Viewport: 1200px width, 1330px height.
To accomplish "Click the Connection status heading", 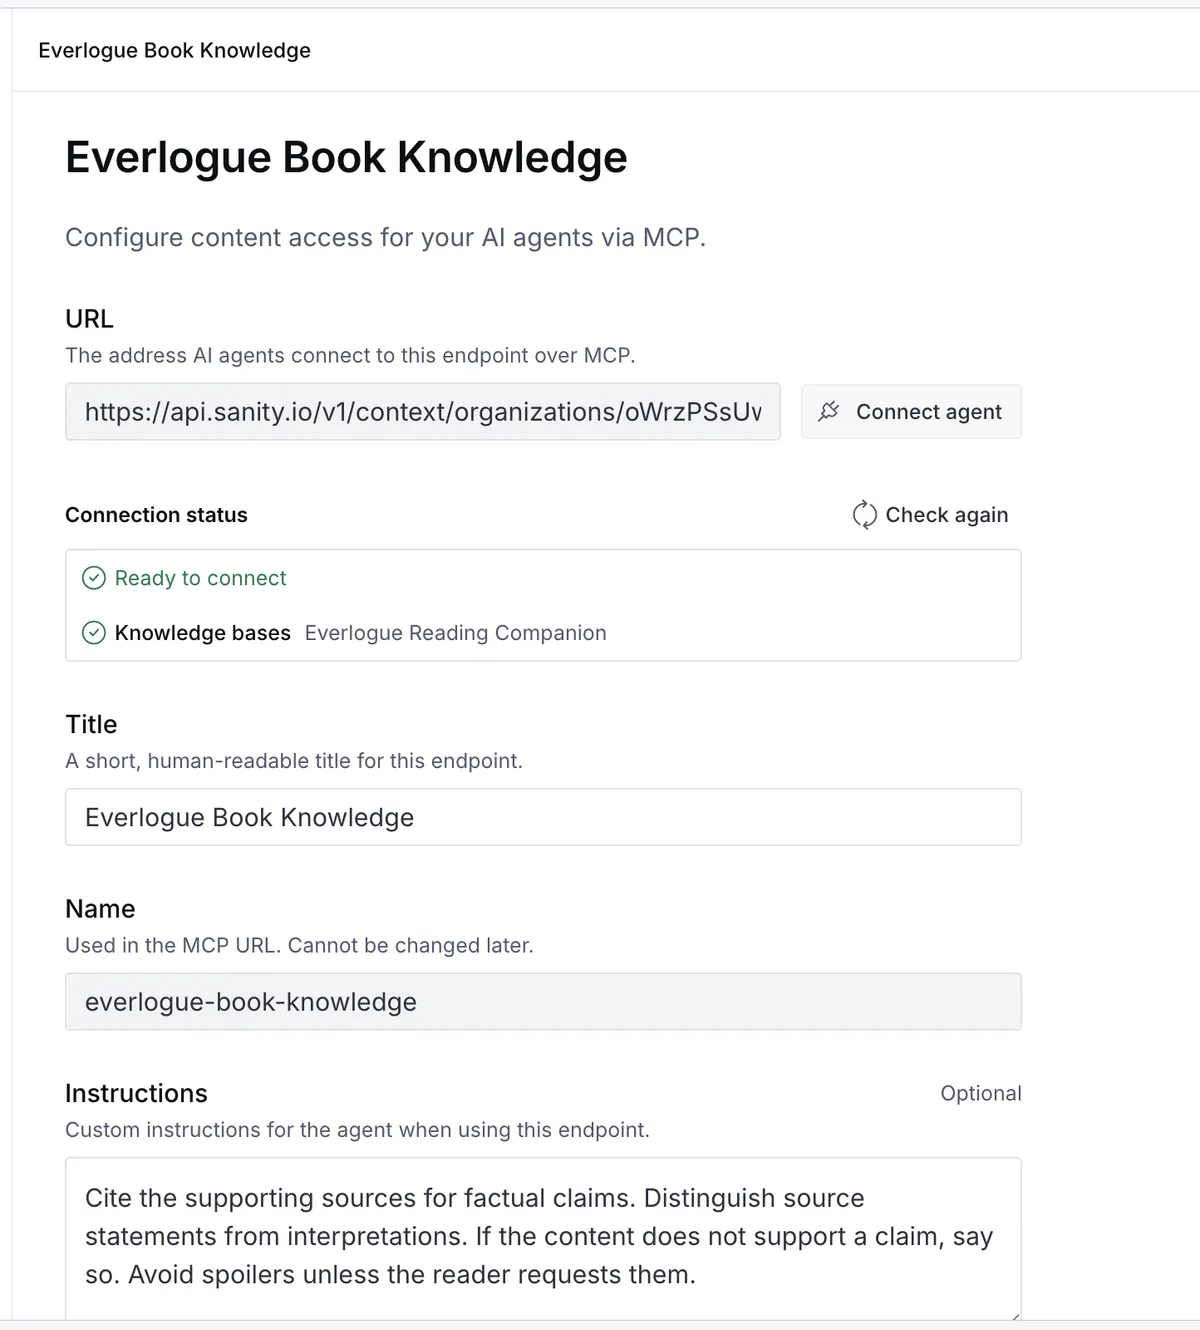I will coord(156,515).
